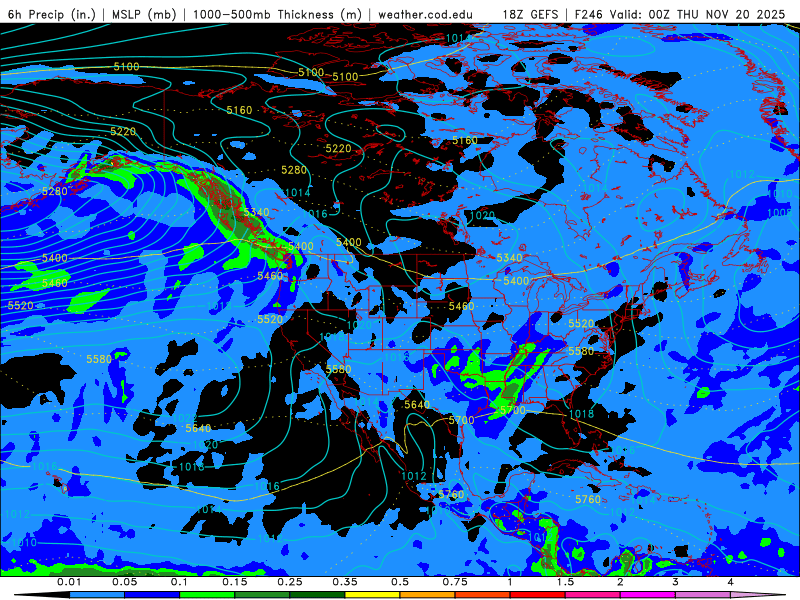The width and height of the screenshot is (800, 600).
Task: Select the dark green 0.25–0.35 legend swatch
Action: [x=317, y=595]
